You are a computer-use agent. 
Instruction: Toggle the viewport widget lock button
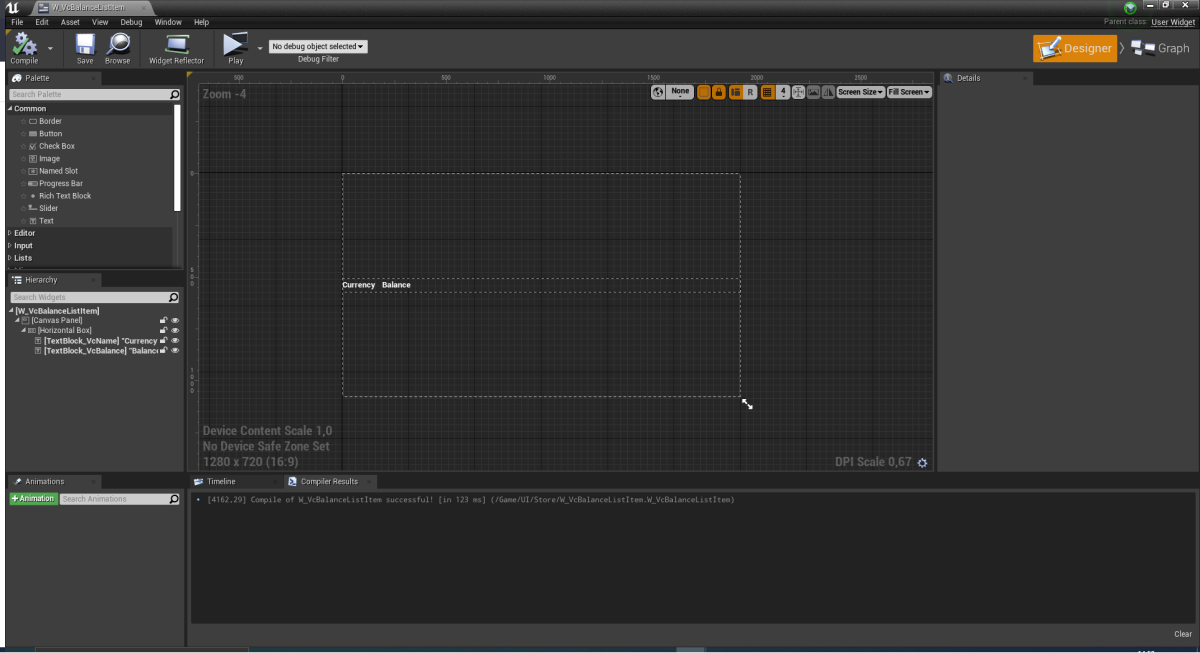click(x=718, y=92)
